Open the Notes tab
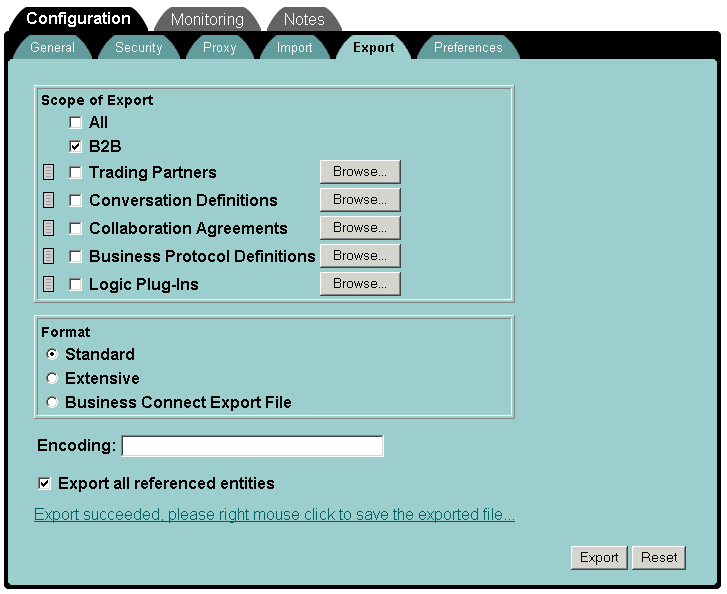 [304, 19]
